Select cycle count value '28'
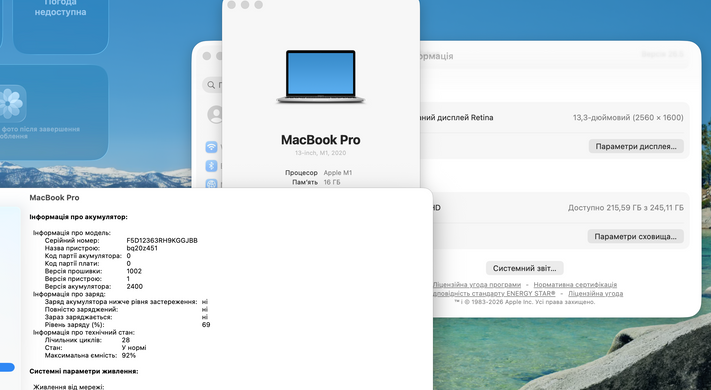711x390 pixels. click(126, 340)
